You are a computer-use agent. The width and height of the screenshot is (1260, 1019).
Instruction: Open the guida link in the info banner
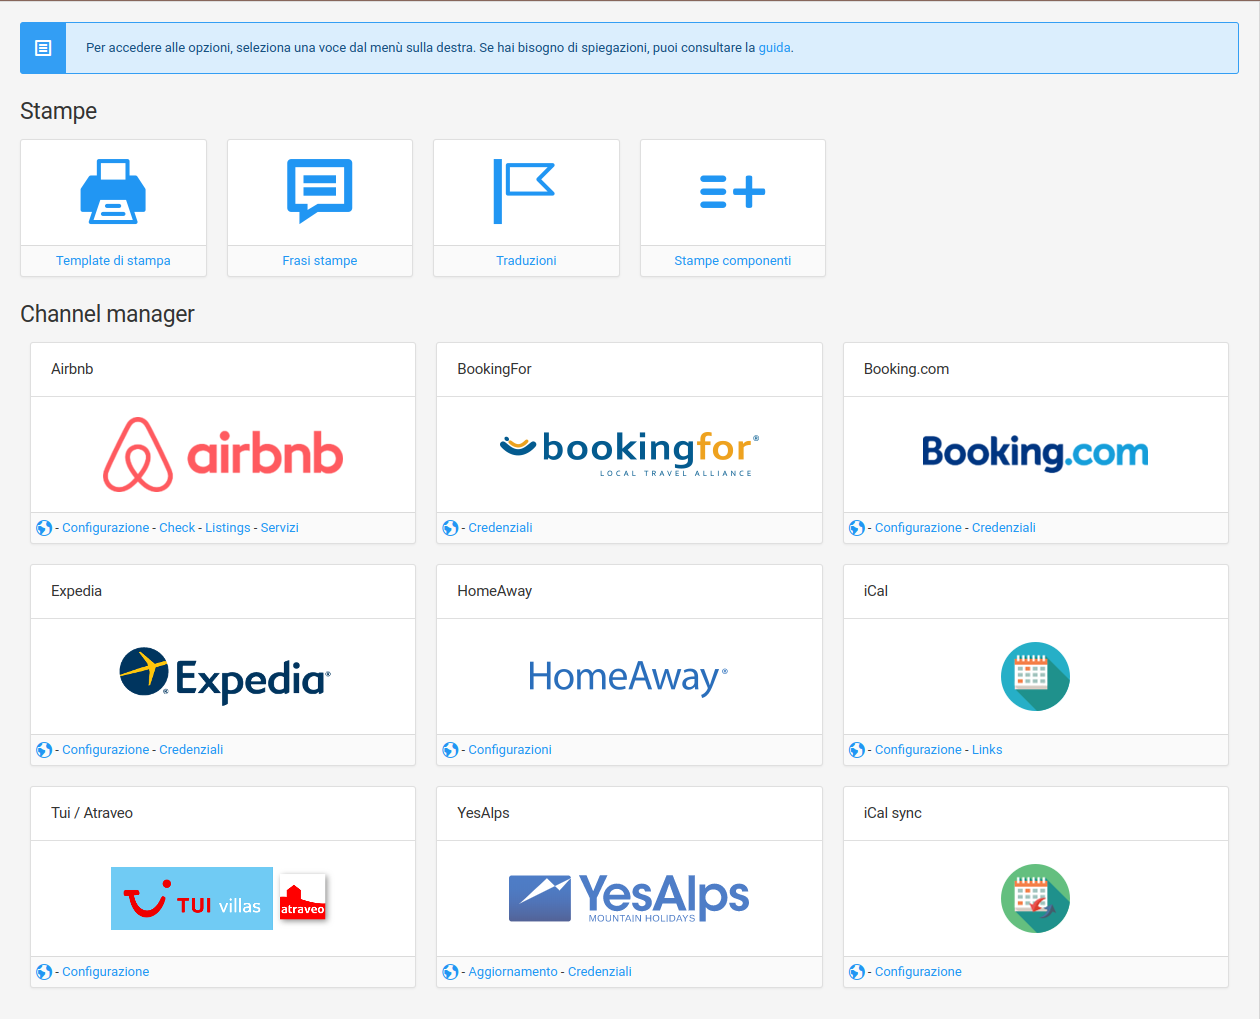click(774, 47)
